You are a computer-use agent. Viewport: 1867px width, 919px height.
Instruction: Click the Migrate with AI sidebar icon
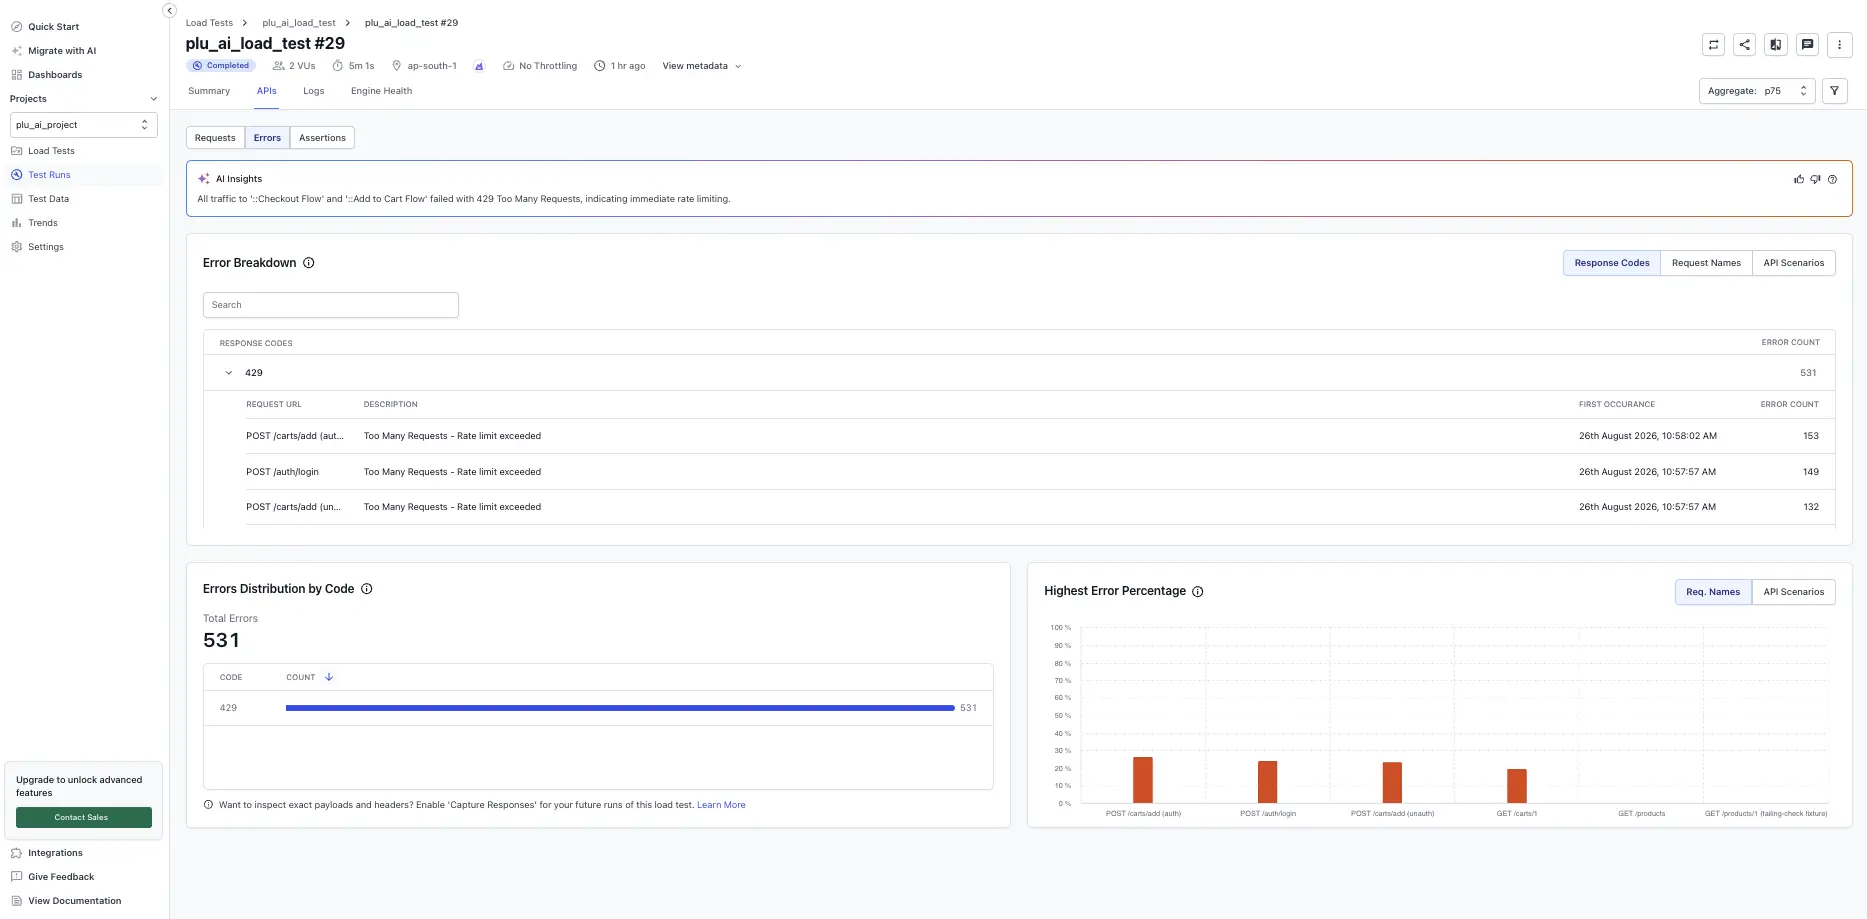pos(16,51)
